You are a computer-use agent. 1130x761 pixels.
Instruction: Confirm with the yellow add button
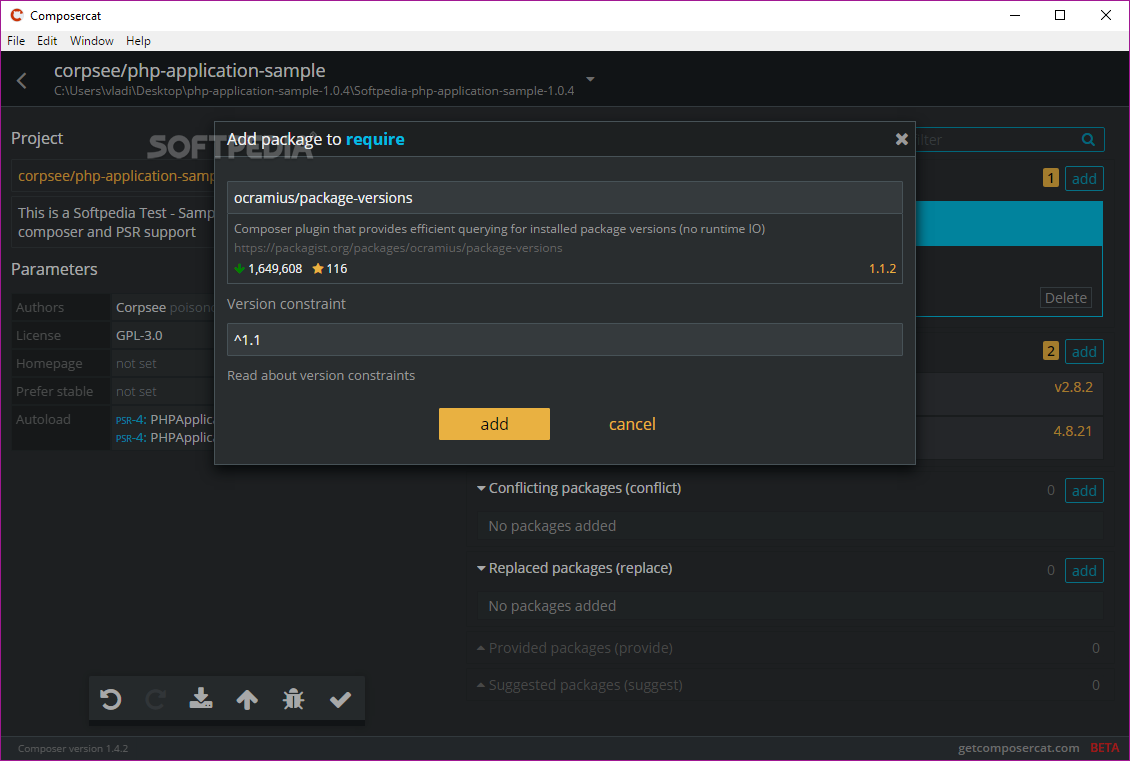point(494,424)
